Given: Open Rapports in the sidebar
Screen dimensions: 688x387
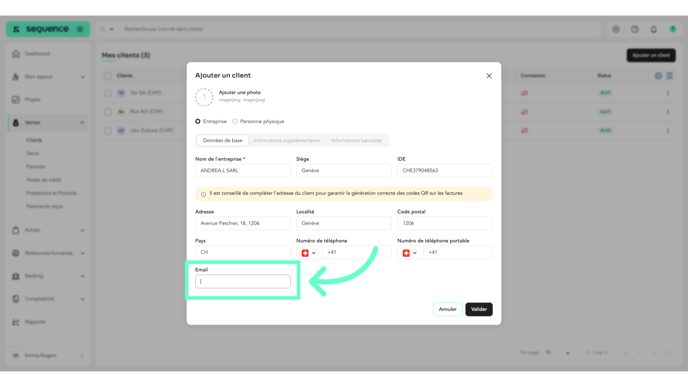Looking at the screenshot, I should (47, 322).
